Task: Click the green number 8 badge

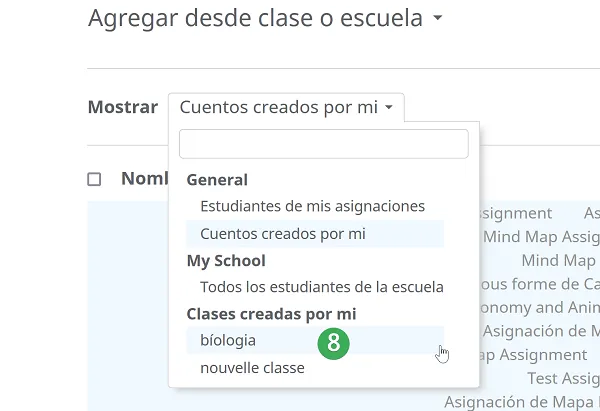Action: [x=334, y=343]
